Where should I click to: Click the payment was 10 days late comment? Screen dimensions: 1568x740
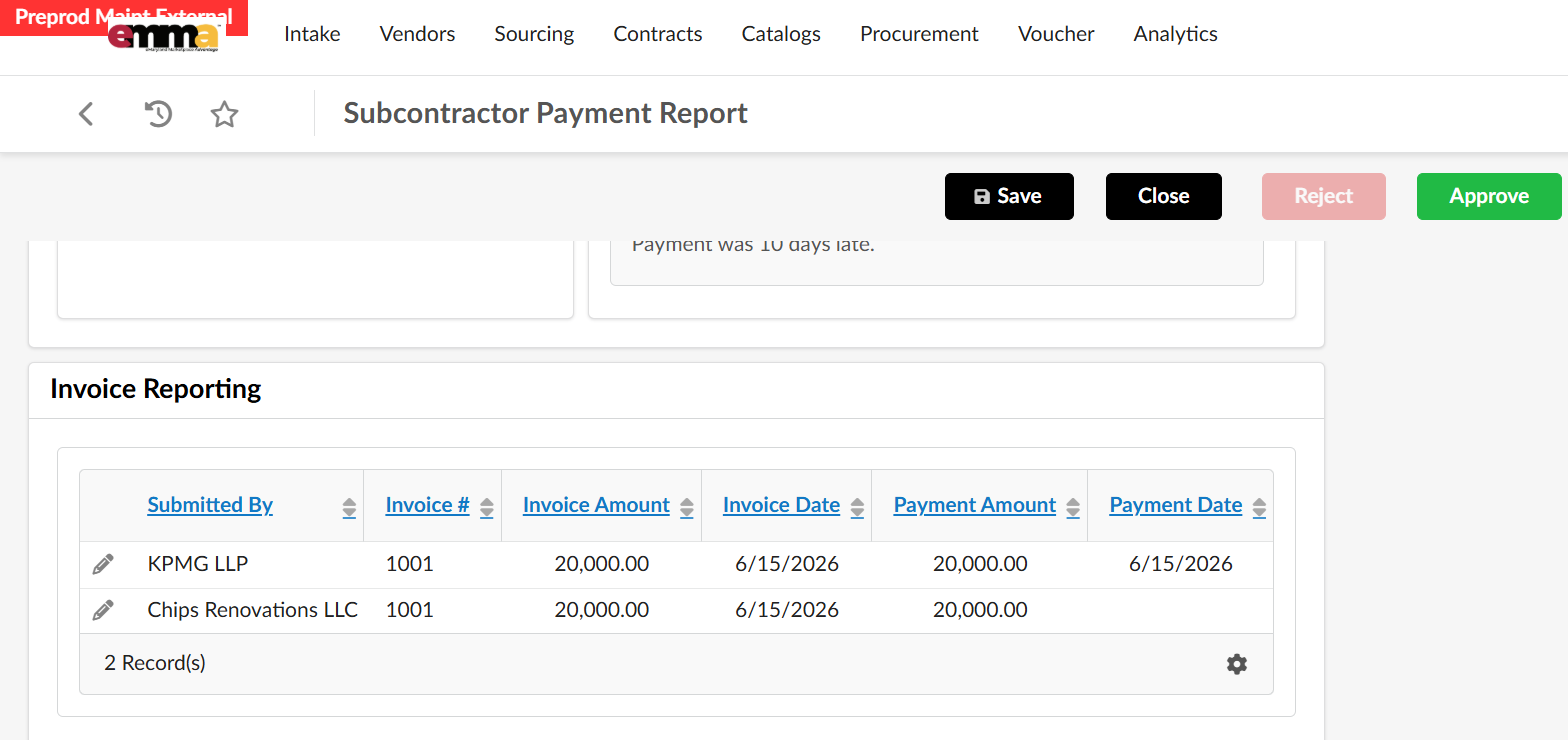tap(753, 245)
